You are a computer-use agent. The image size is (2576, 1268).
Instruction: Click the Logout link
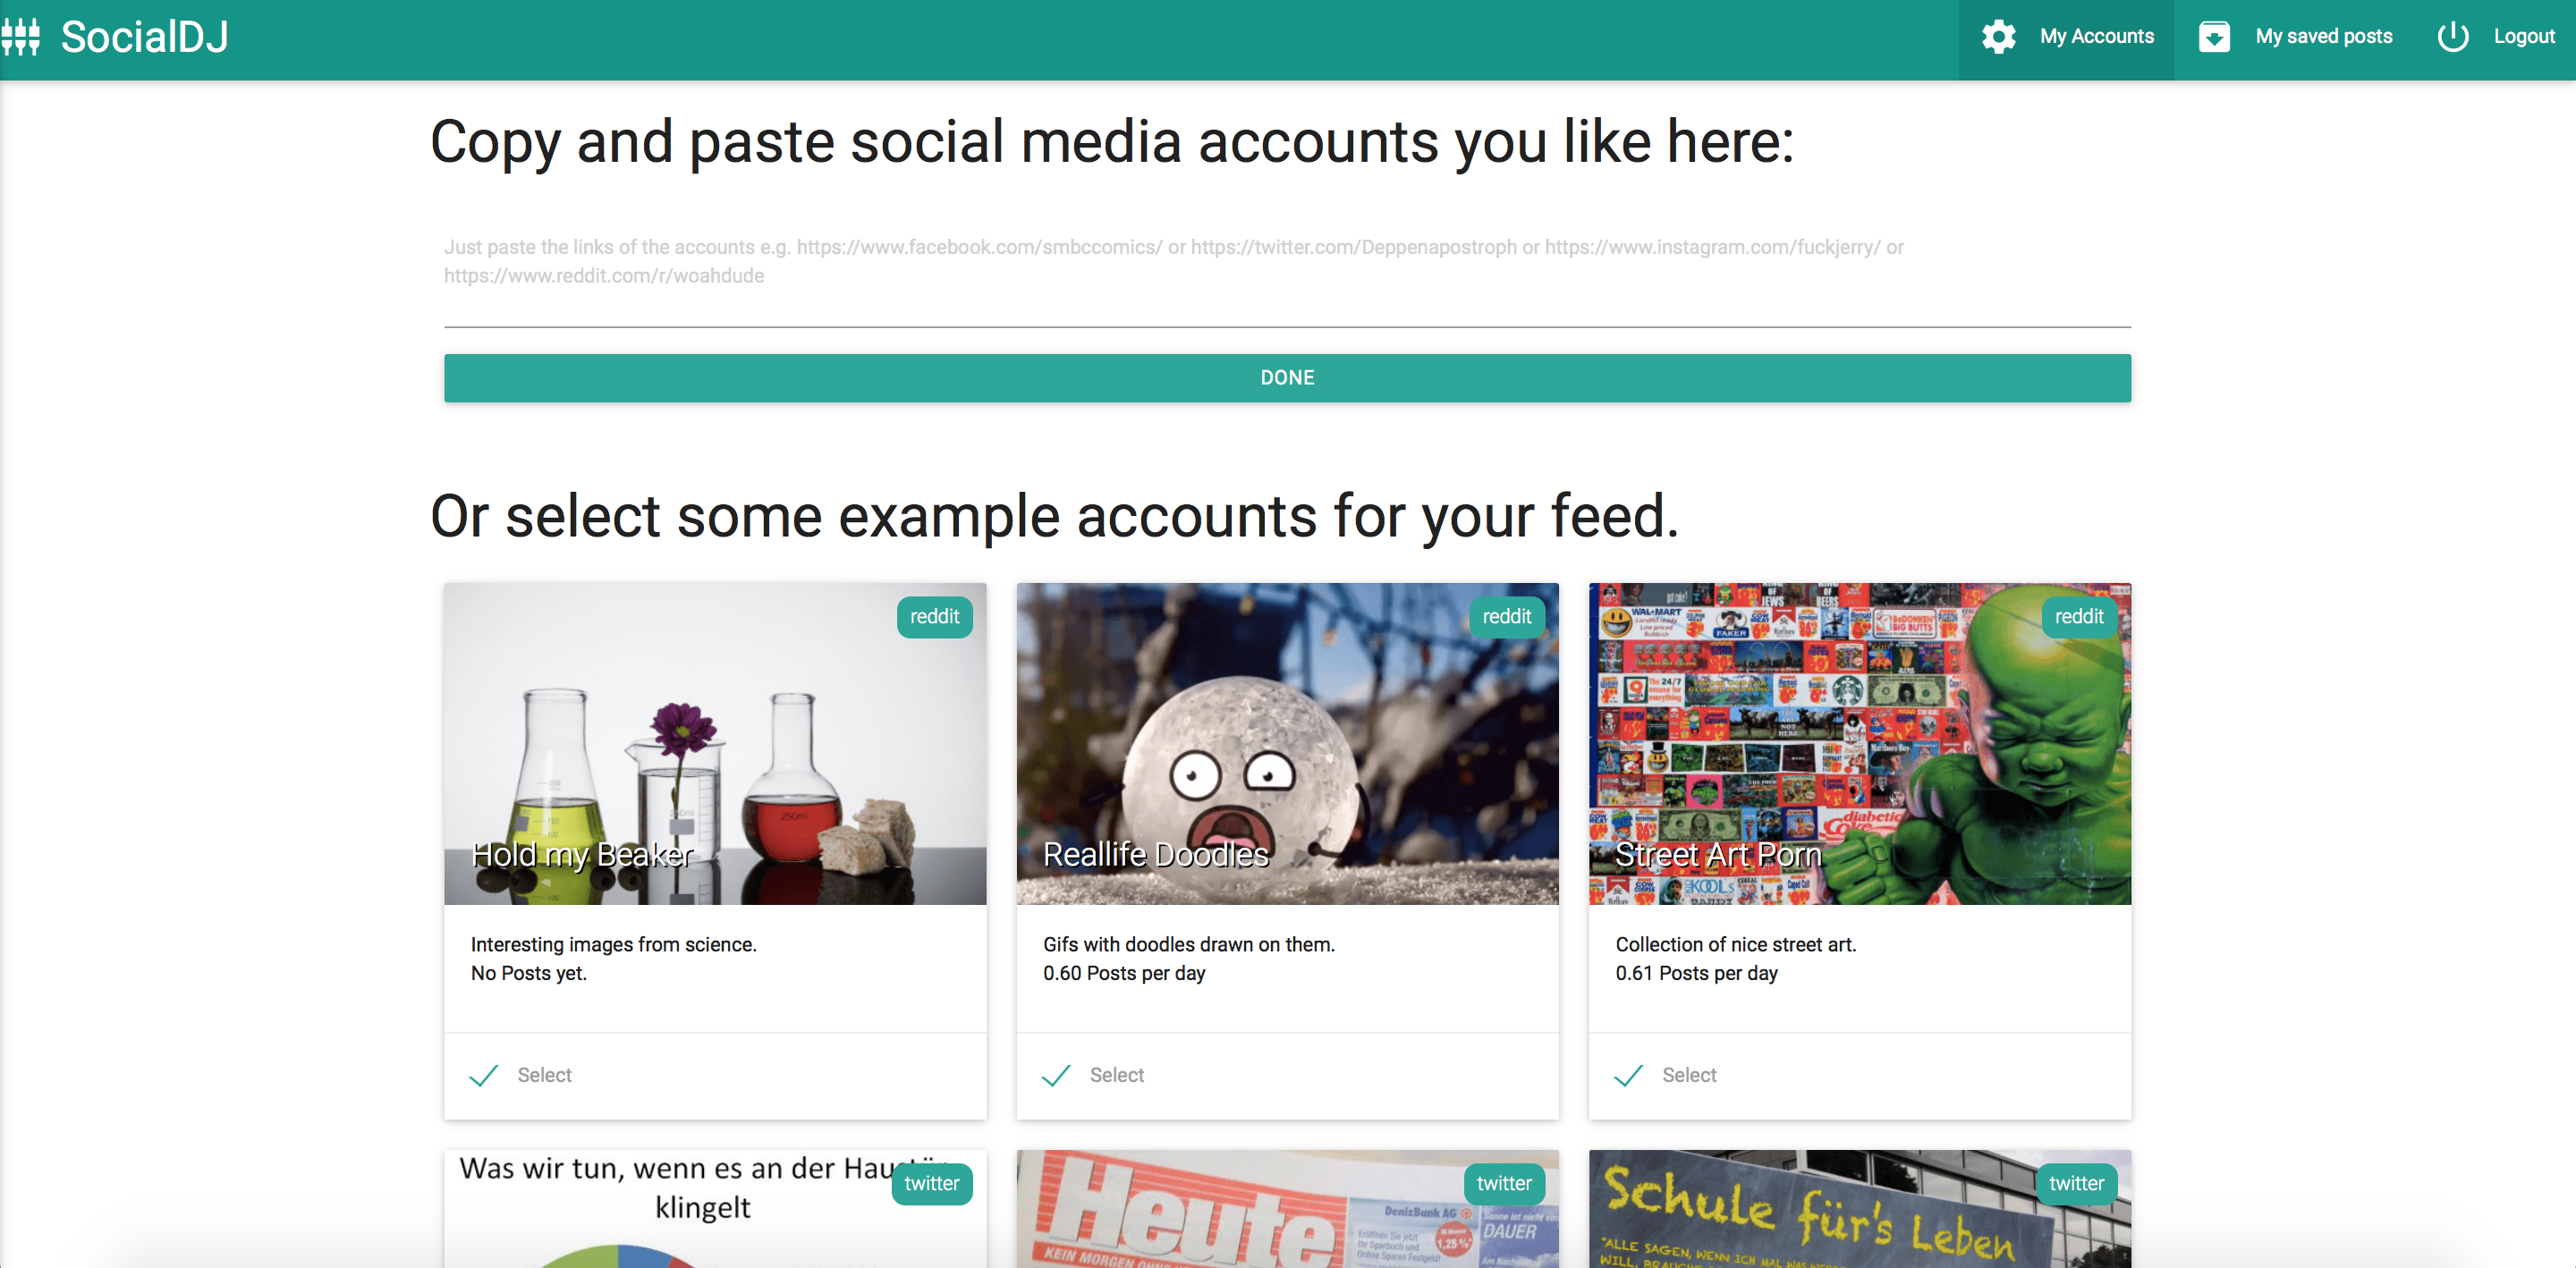(x=2523, y=37)
